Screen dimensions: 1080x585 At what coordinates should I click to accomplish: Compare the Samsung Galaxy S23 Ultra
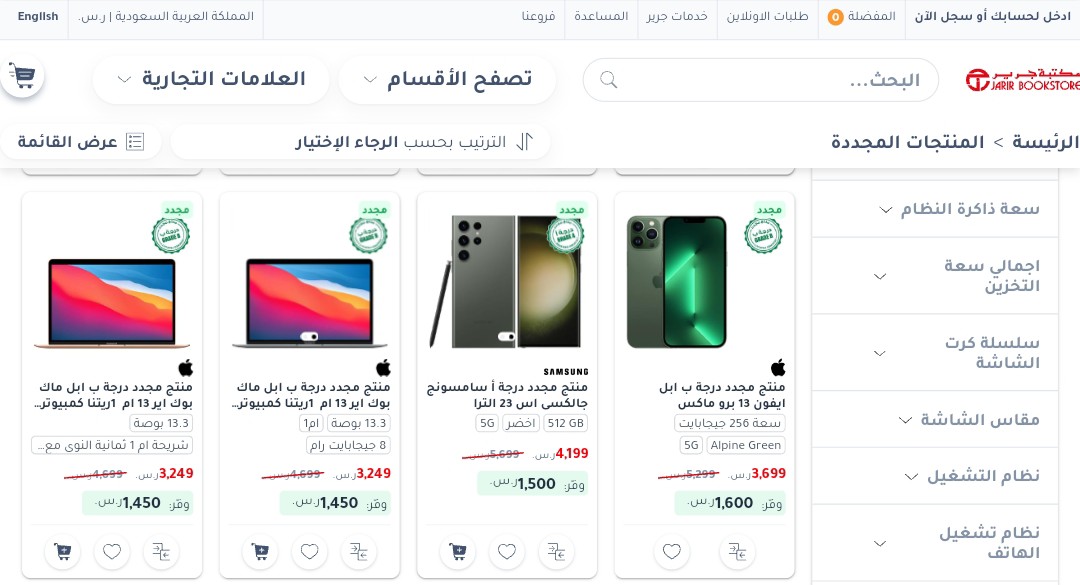(556, 551)
